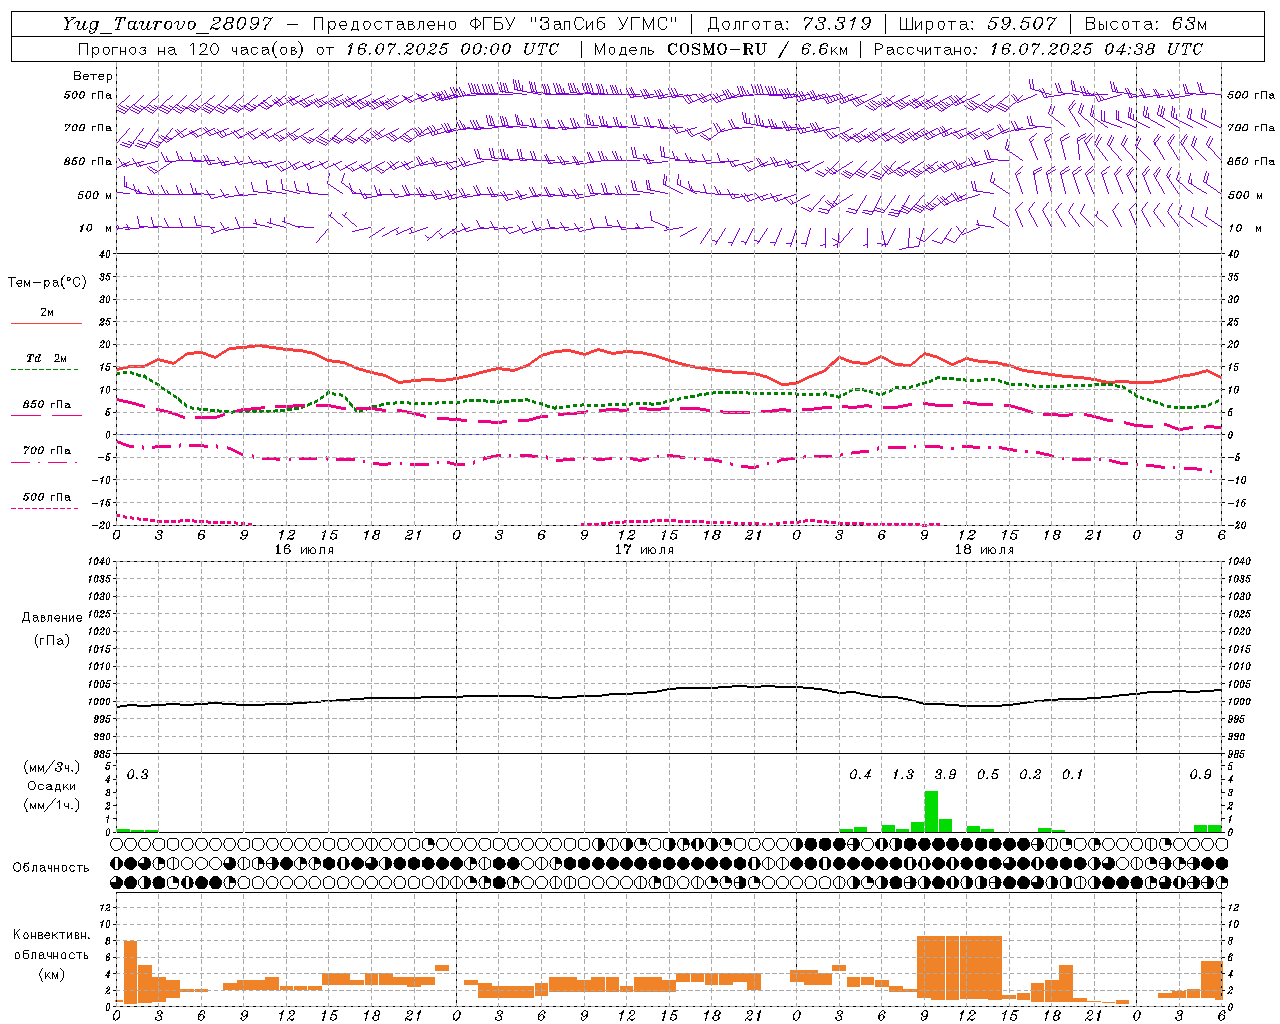
Task: Click the 1.3 precipitation value
Action: point(903,775)
